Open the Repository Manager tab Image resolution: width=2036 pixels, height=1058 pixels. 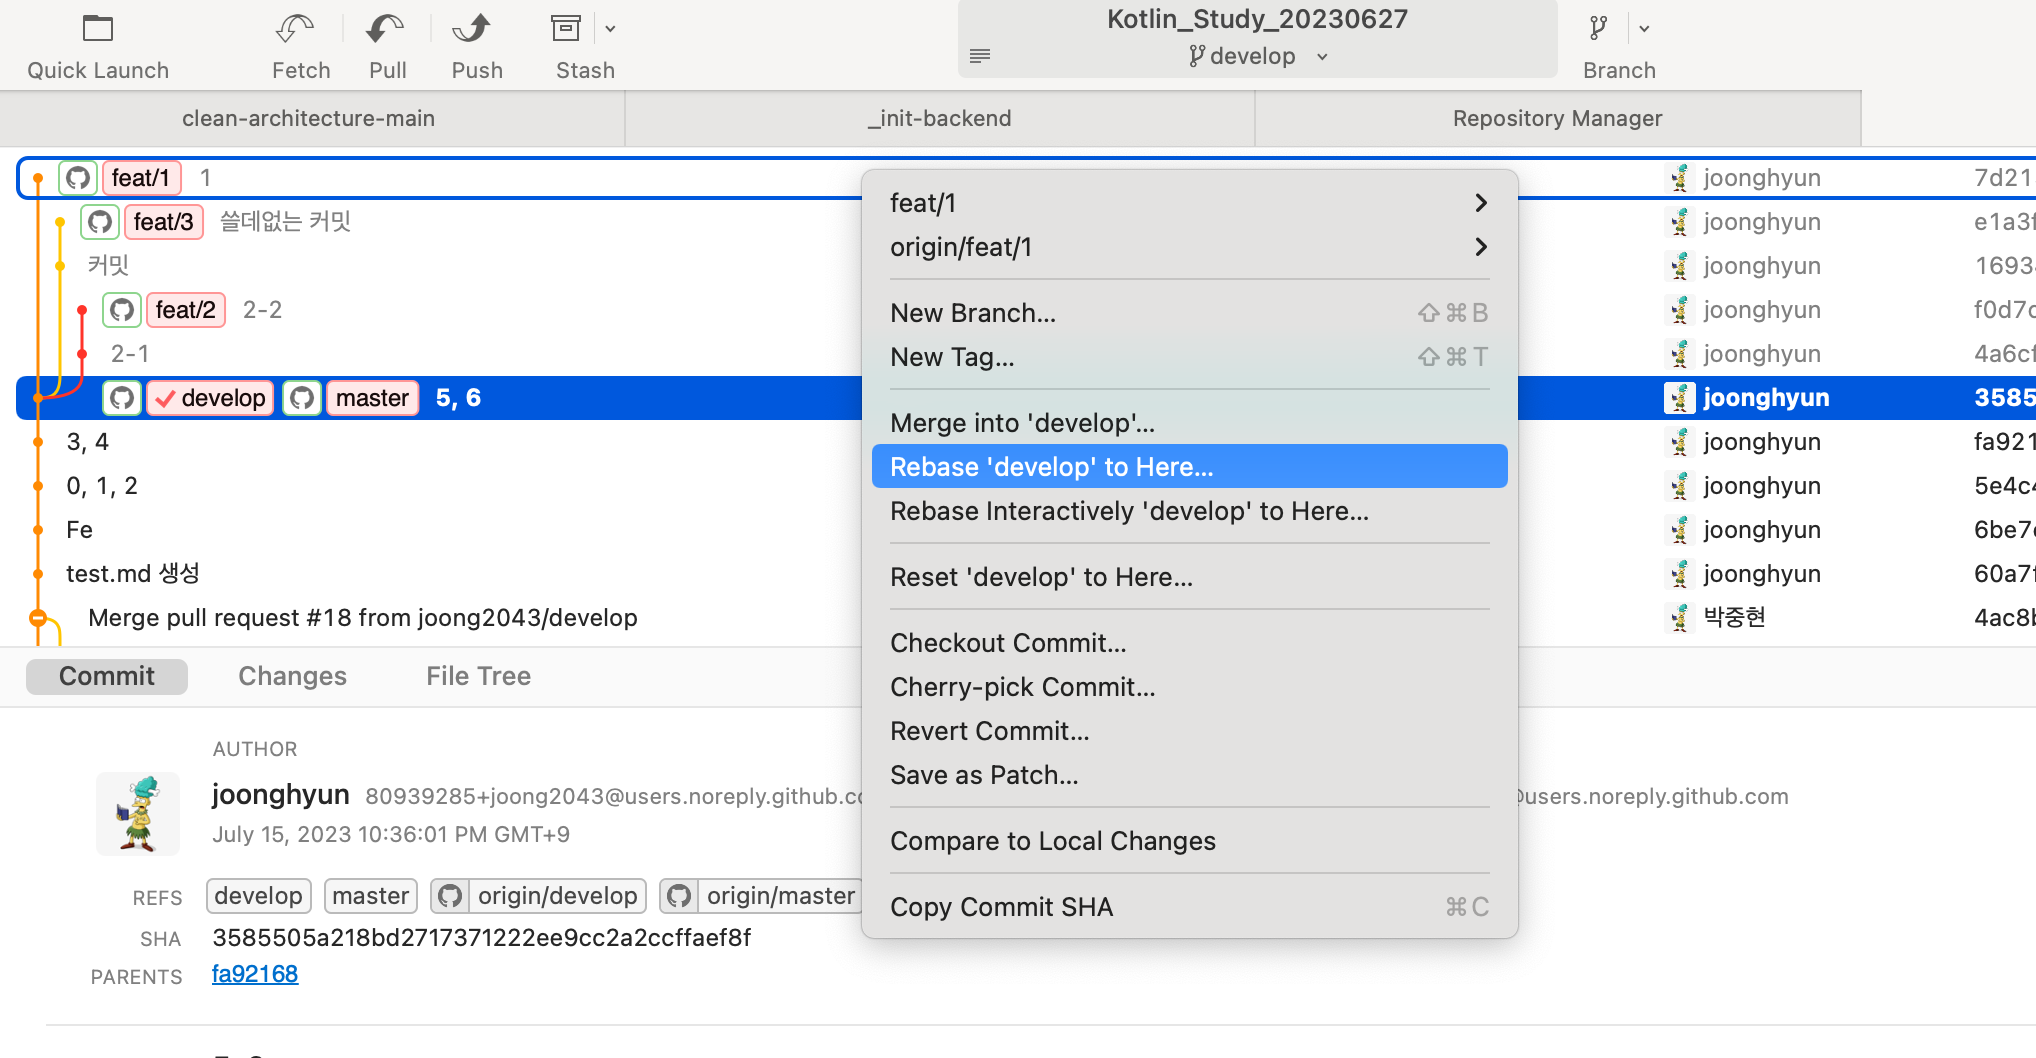click(x=1557, y=119)
